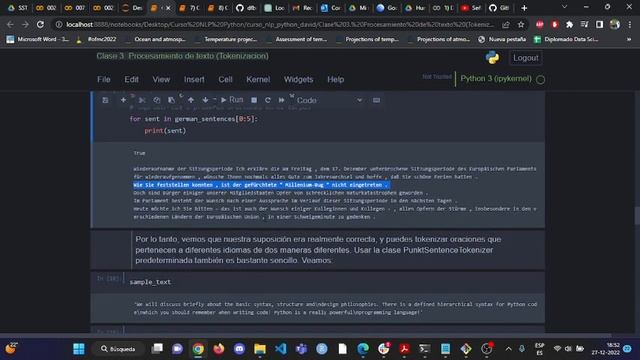
Task: Show hidden system tray icons chevron
Action: pyautogui.click(x=508, y=349)
